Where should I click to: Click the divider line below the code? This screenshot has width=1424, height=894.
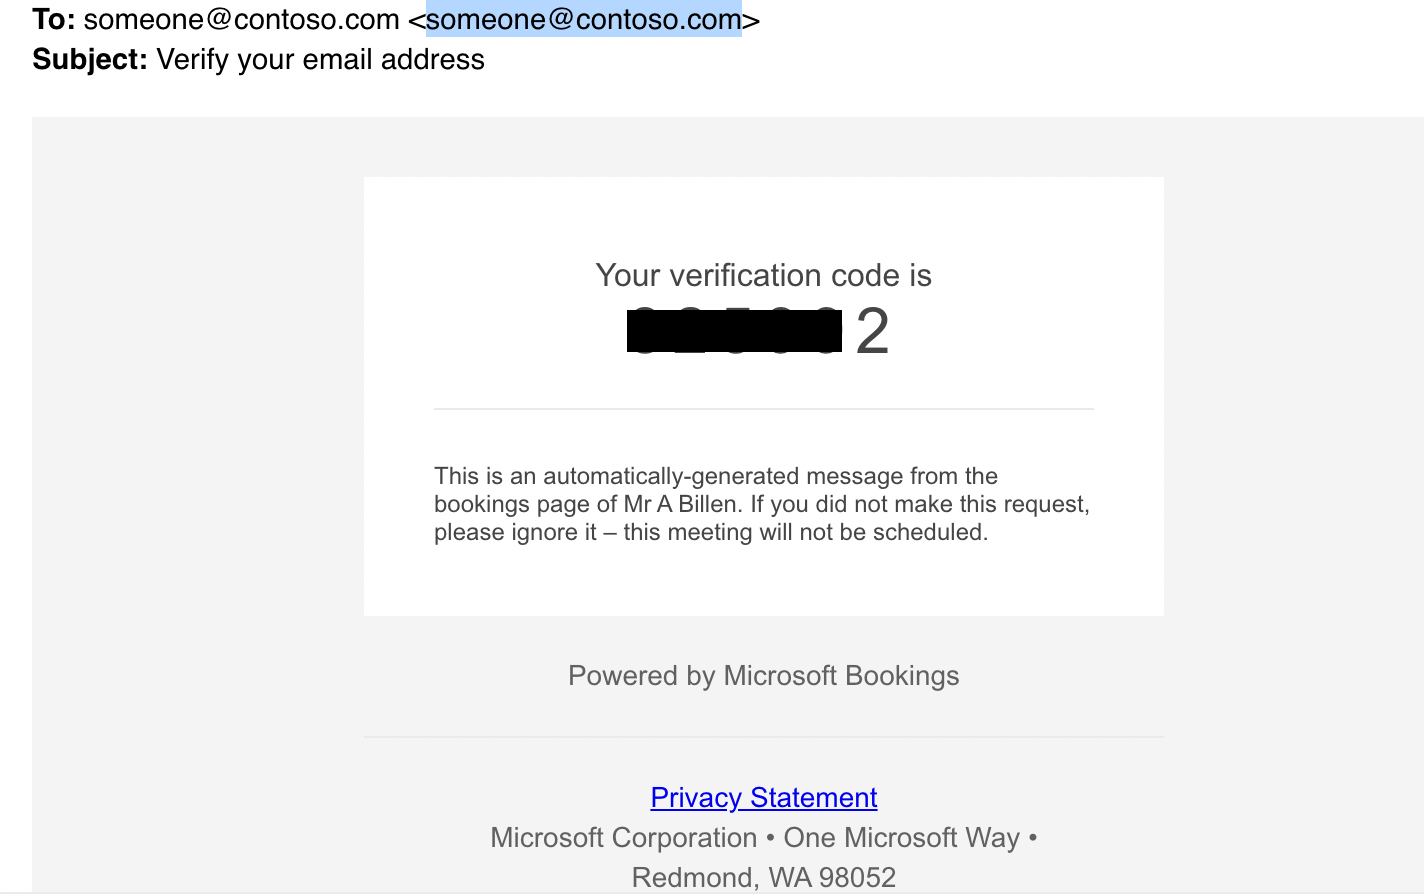(763, 409)
